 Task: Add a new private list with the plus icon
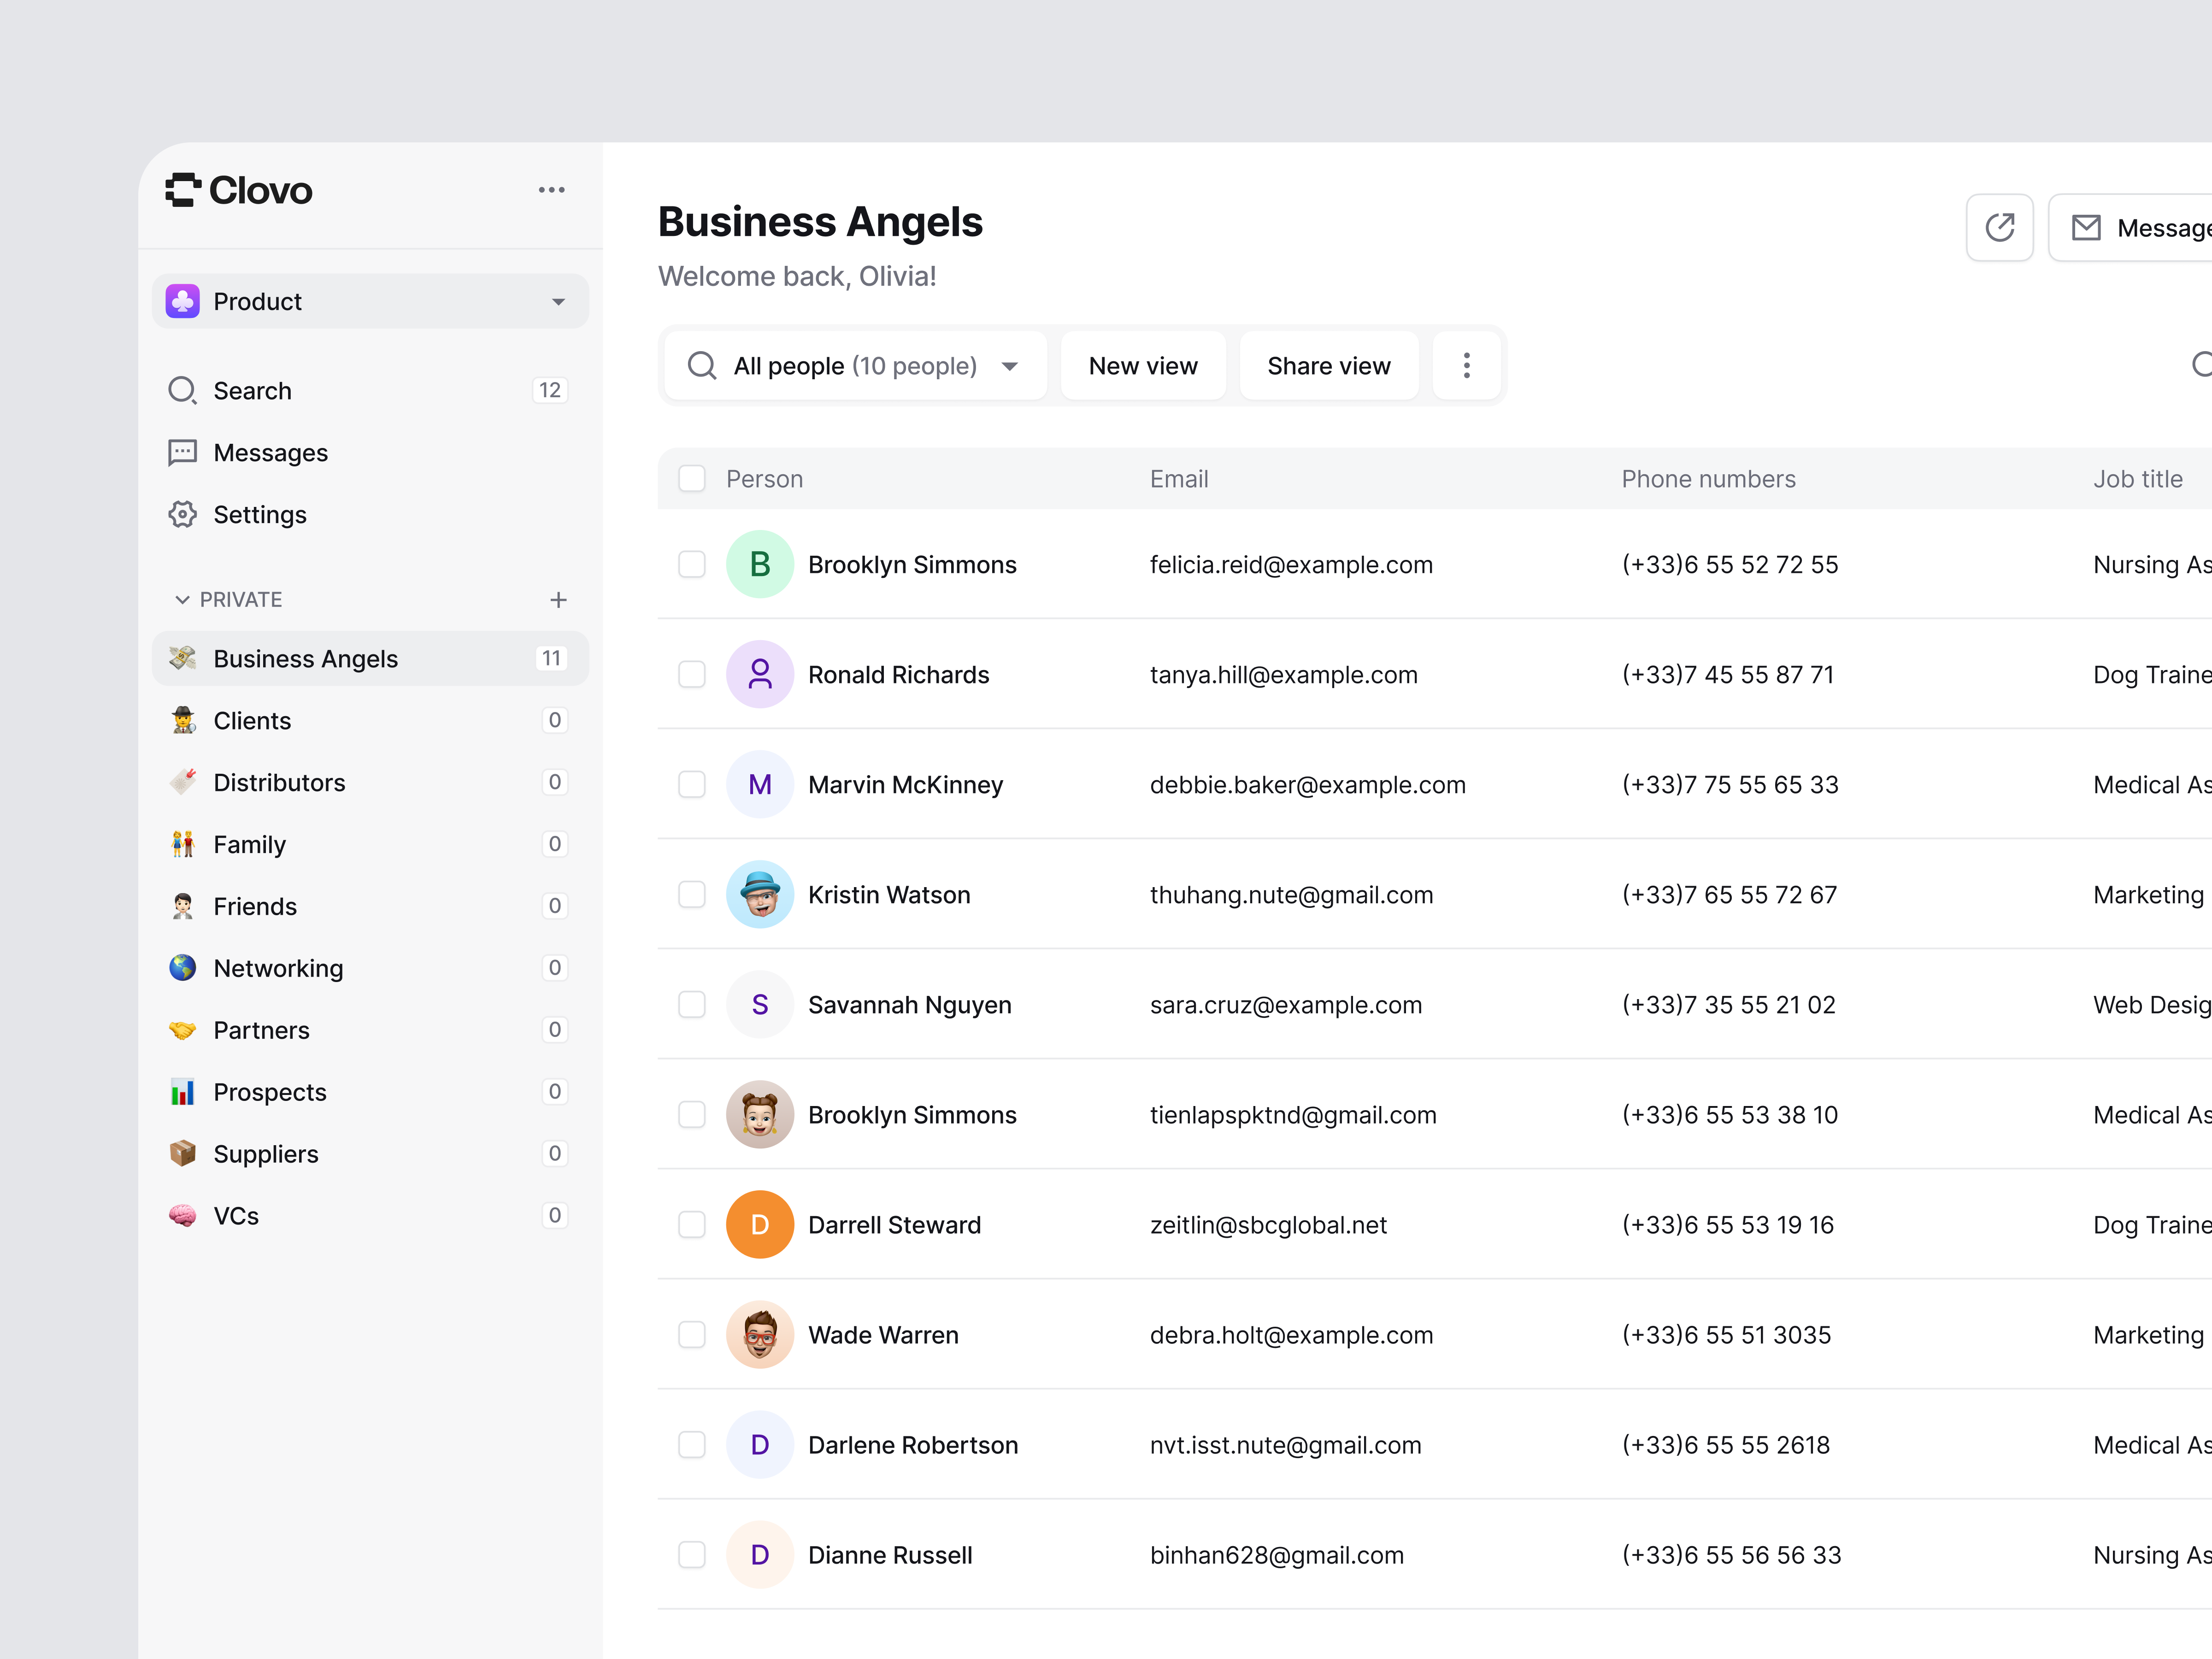559,599
